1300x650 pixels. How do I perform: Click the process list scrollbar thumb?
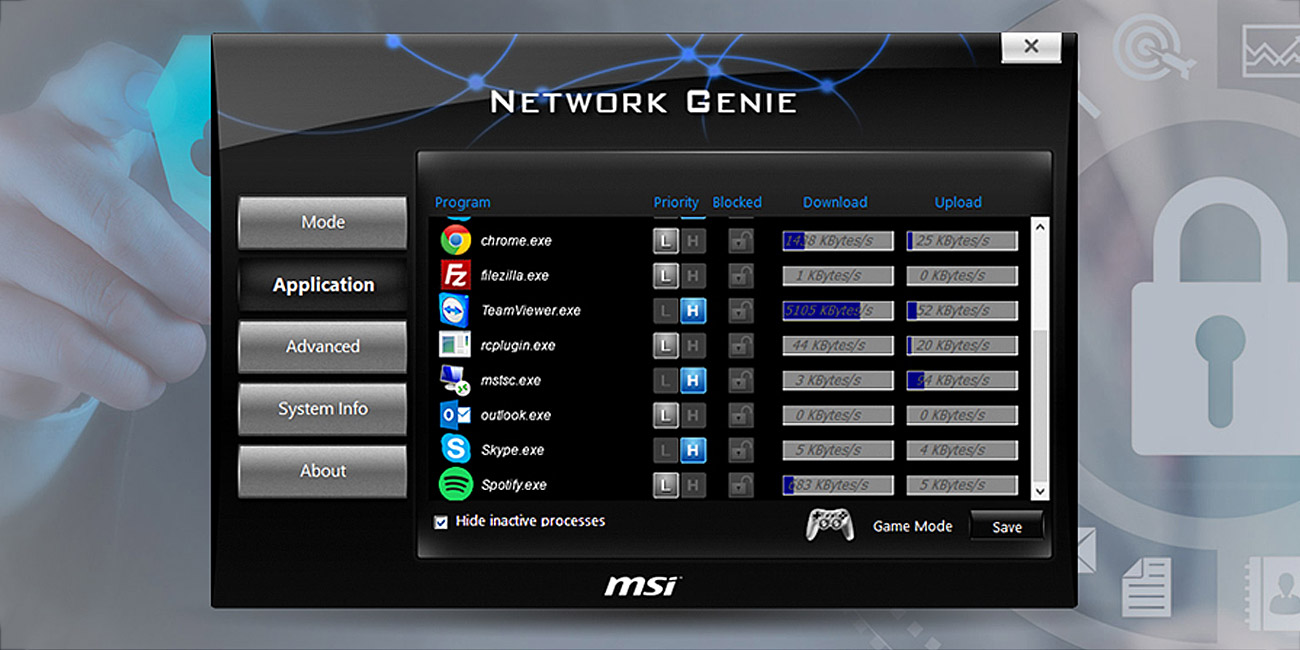(1040, 405)
